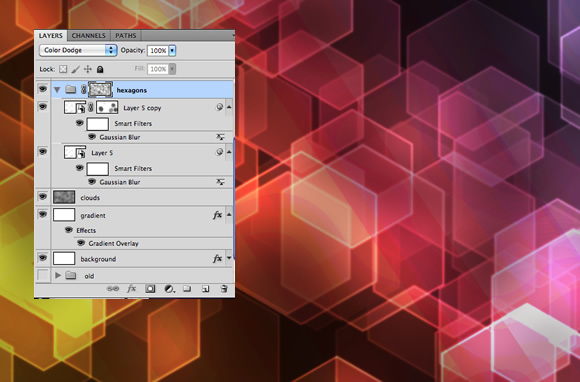Create new fill or adjustment layer
Viewport: 580px width, 382px height.
tap(169, 289)
